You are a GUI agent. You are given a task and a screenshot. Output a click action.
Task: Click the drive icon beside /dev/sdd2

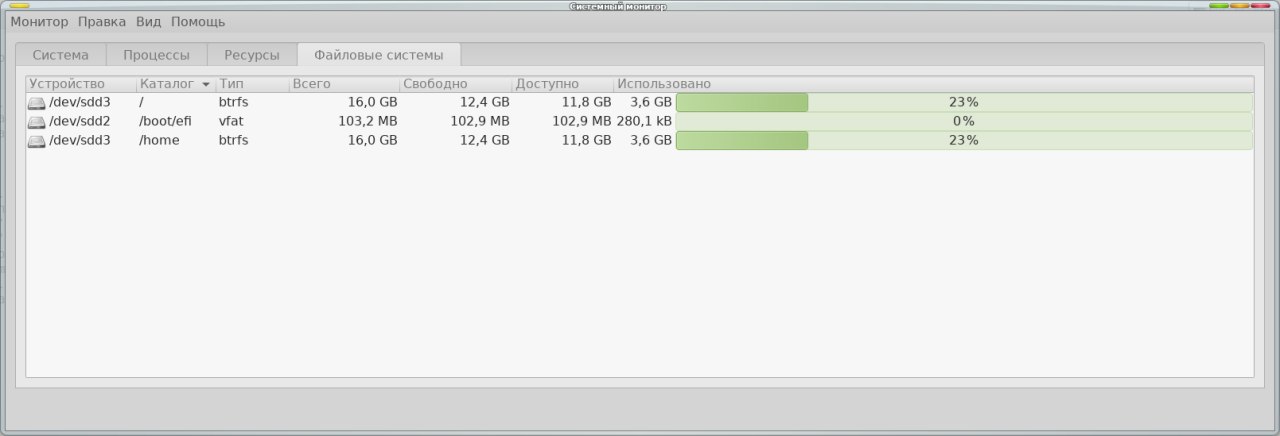pos(36,122)
